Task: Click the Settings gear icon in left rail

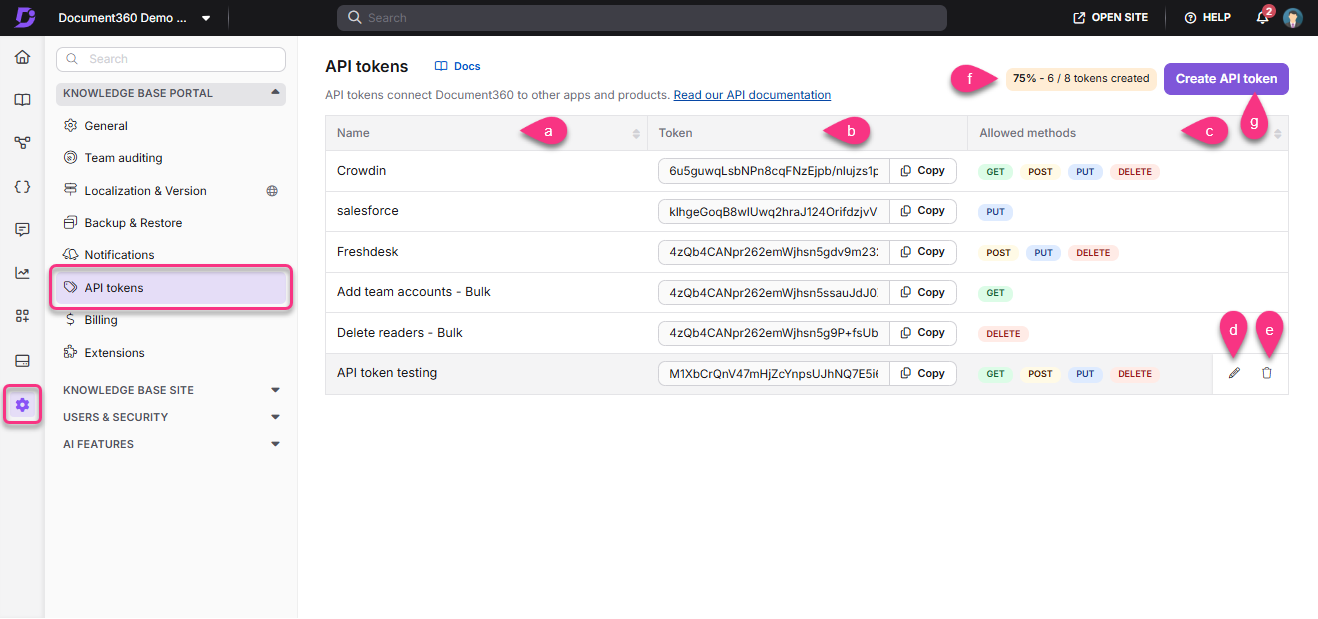Action: click(x=22, y=405)
